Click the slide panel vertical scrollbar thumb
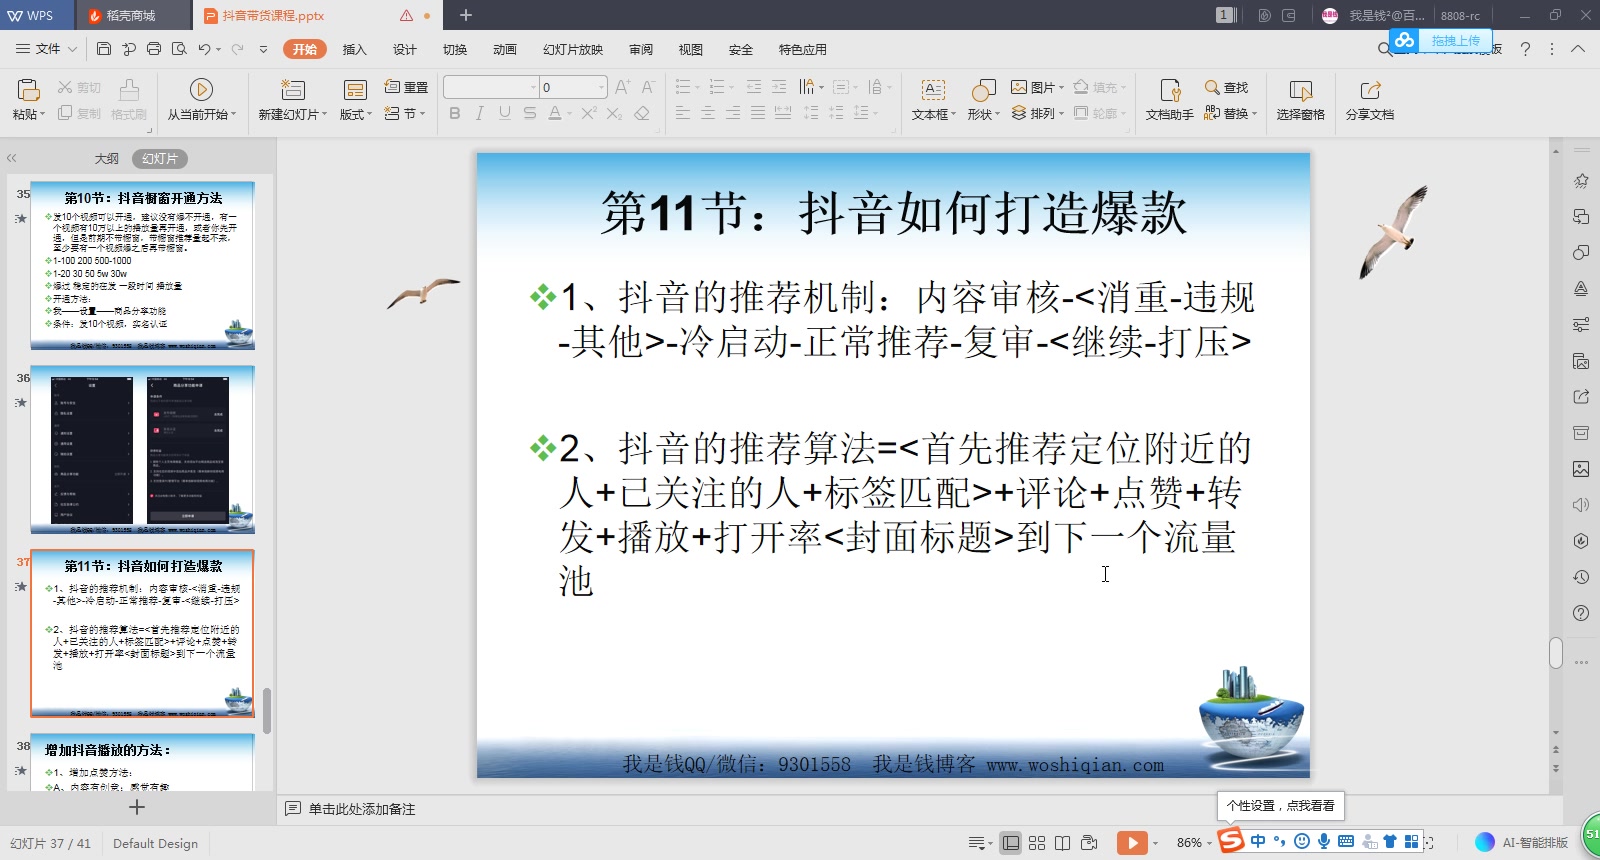The height and width of the screenshot is (860, 1600). pos(267,710)
